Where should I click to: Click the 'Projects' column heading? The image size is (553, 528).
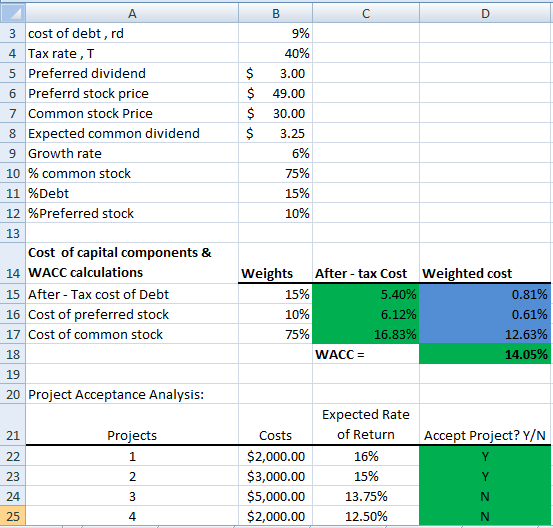132,424
